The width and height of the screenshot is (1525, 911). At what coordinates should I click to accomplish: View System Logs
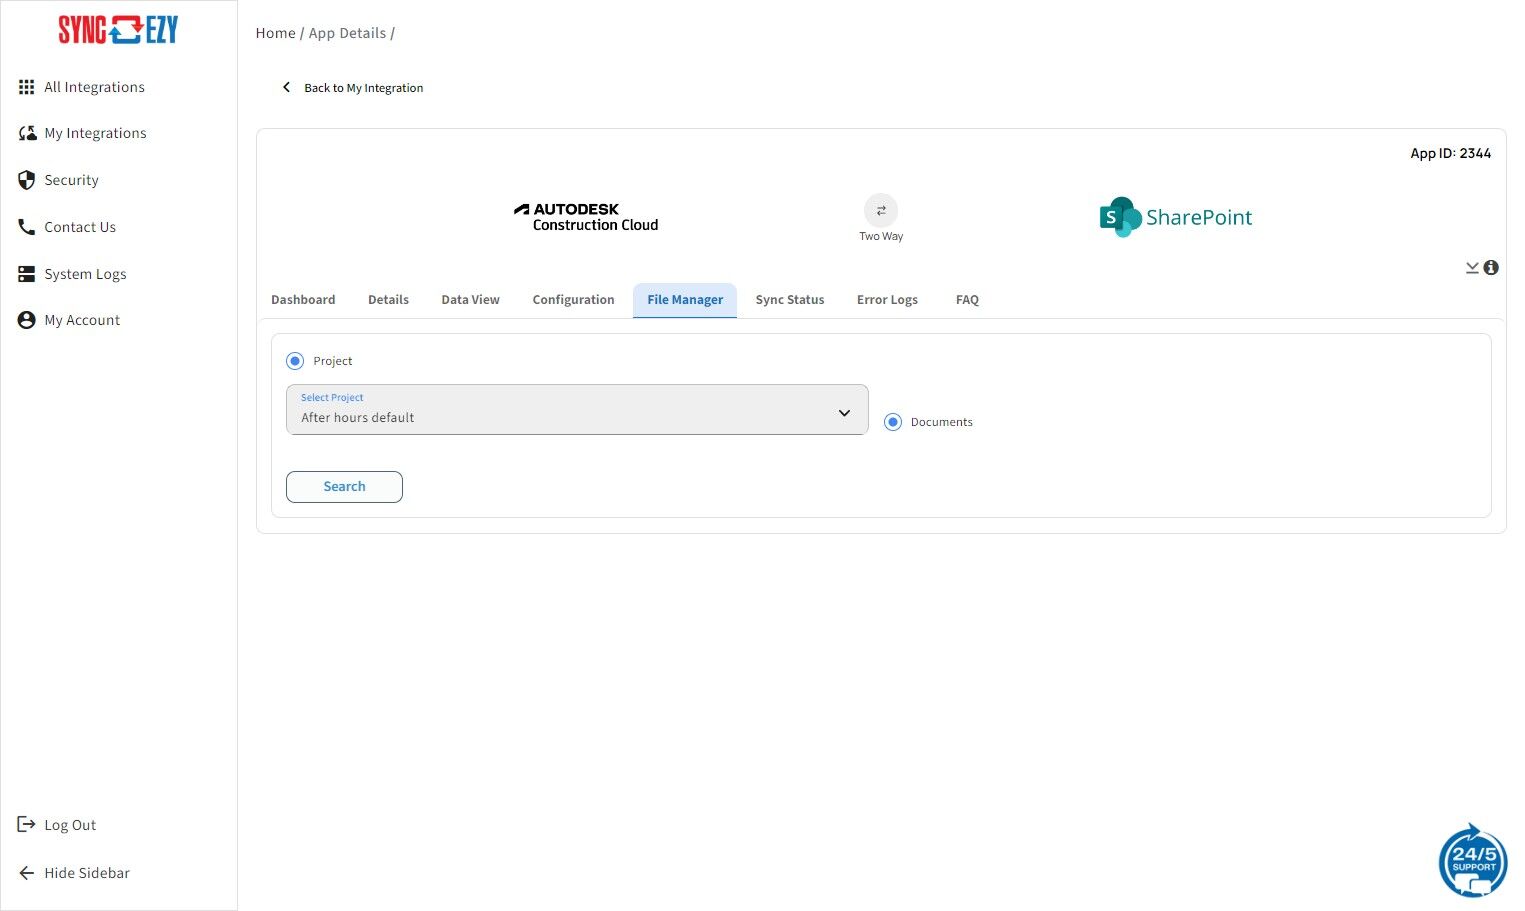coord(85,274)
